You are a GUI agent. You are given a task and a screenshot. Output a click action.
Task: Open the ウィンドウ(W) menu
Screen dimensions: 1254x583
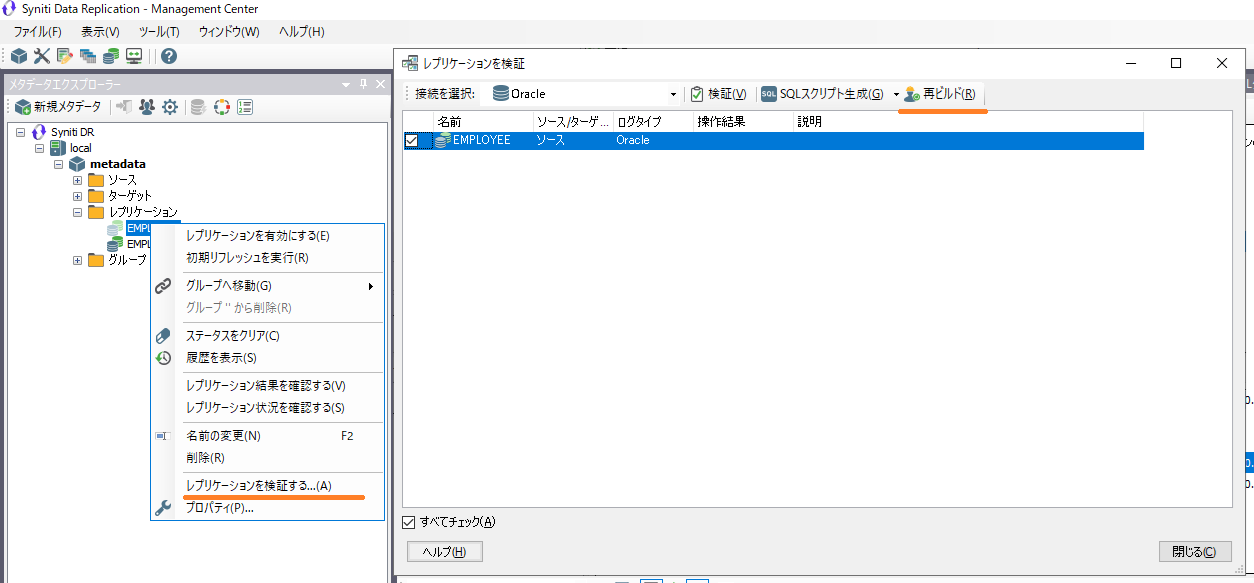pyautogui.click(x=229, y=32)
